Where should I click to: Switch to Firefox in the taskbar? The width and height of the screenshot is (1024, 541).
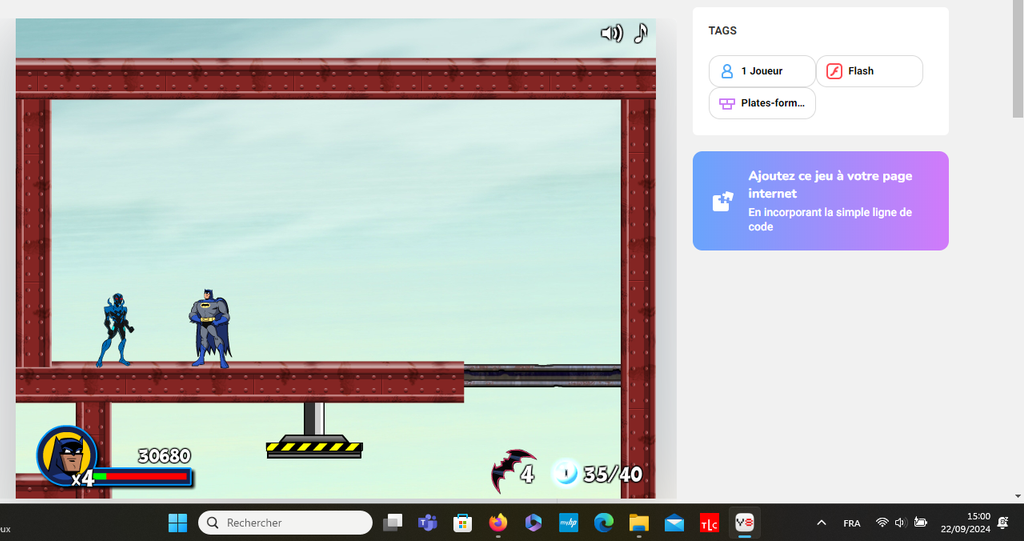[498, 523]
